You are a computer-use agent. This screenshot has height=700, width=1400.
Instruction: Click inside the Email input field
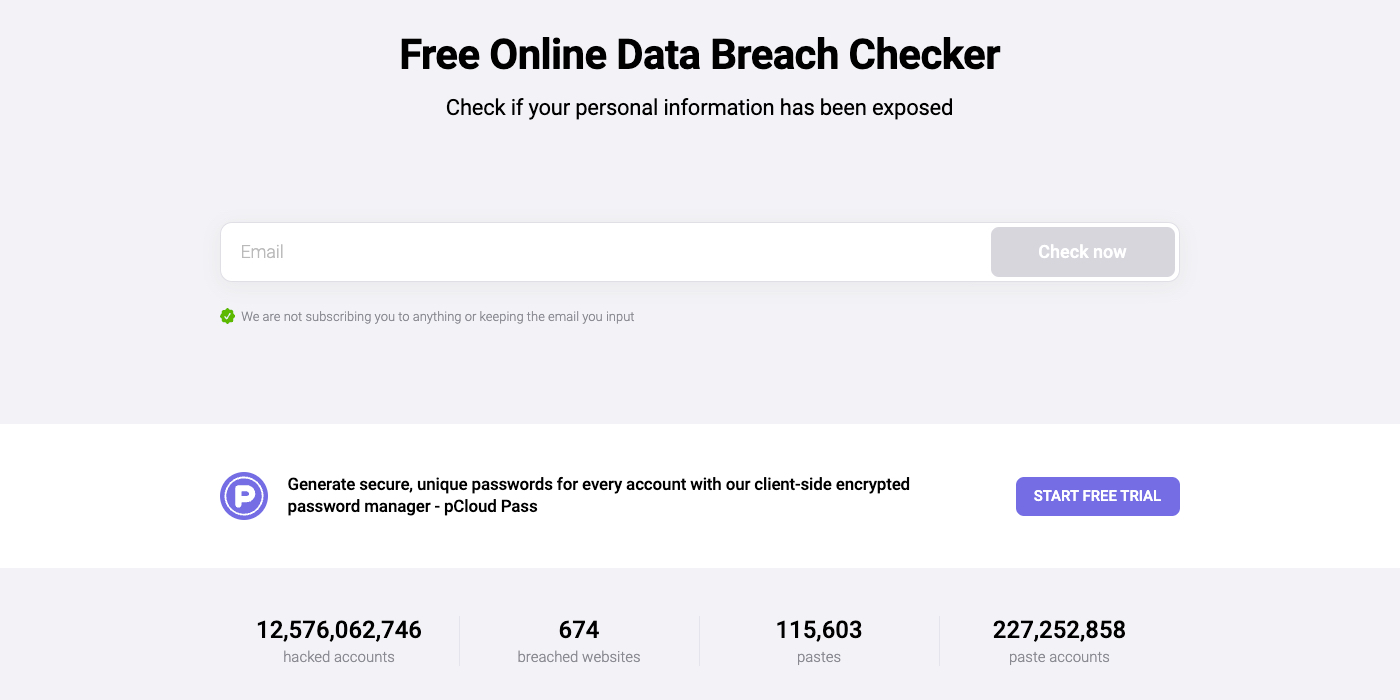(600, 252)
